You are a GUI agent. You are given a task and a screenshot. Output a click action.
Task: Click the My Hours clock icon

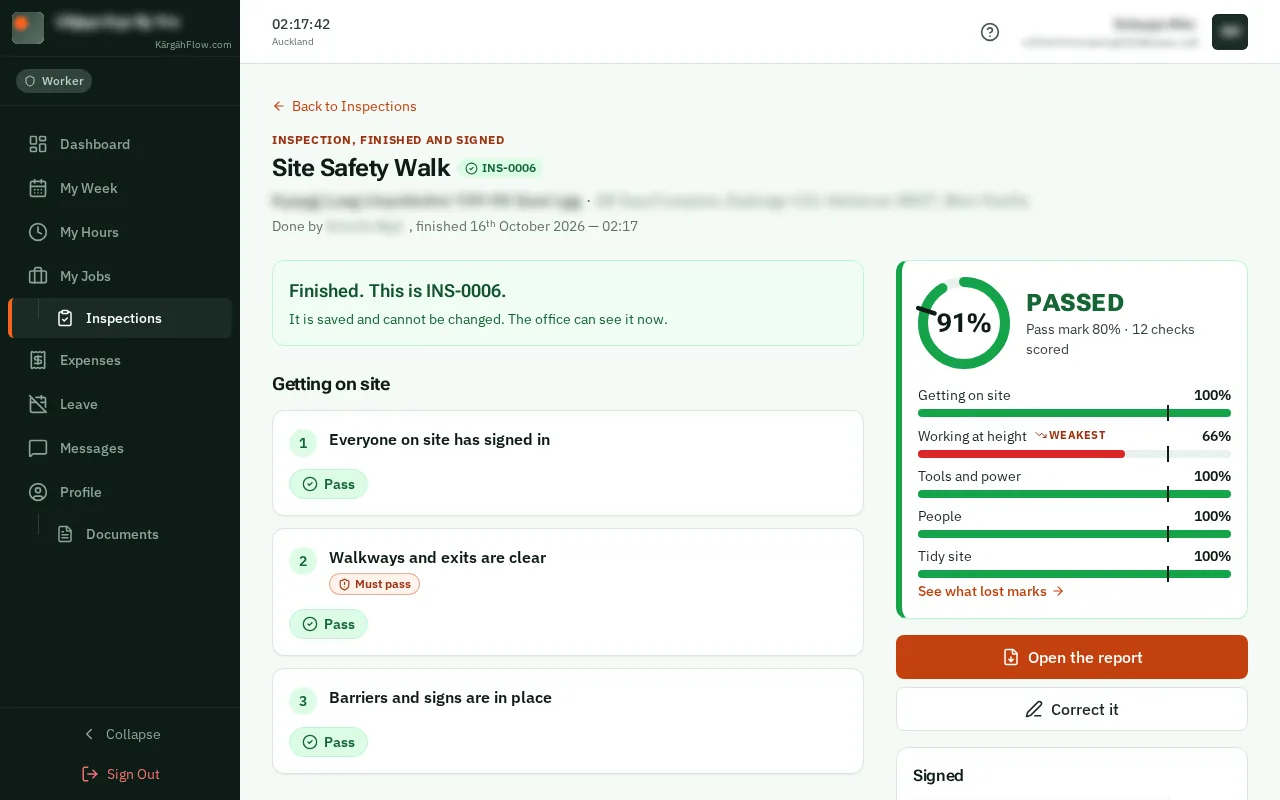pyautogui.click(x=38, y=232)
